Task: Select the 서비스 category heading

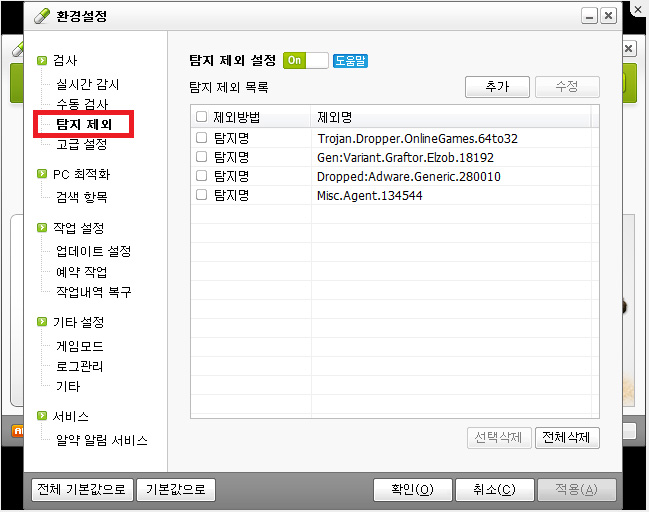Action: tap(71, 416)
